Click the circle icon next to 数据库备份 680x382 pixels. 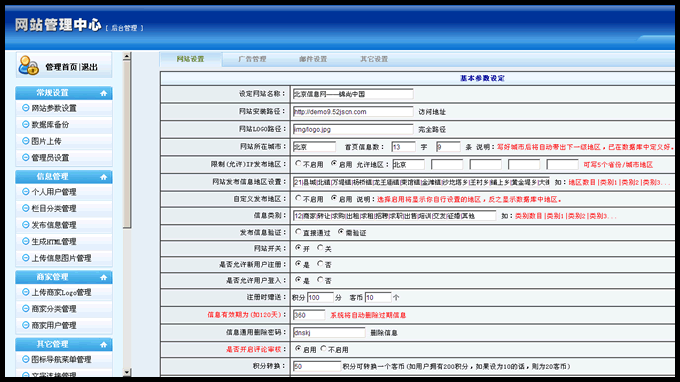(x=26, y=124)
